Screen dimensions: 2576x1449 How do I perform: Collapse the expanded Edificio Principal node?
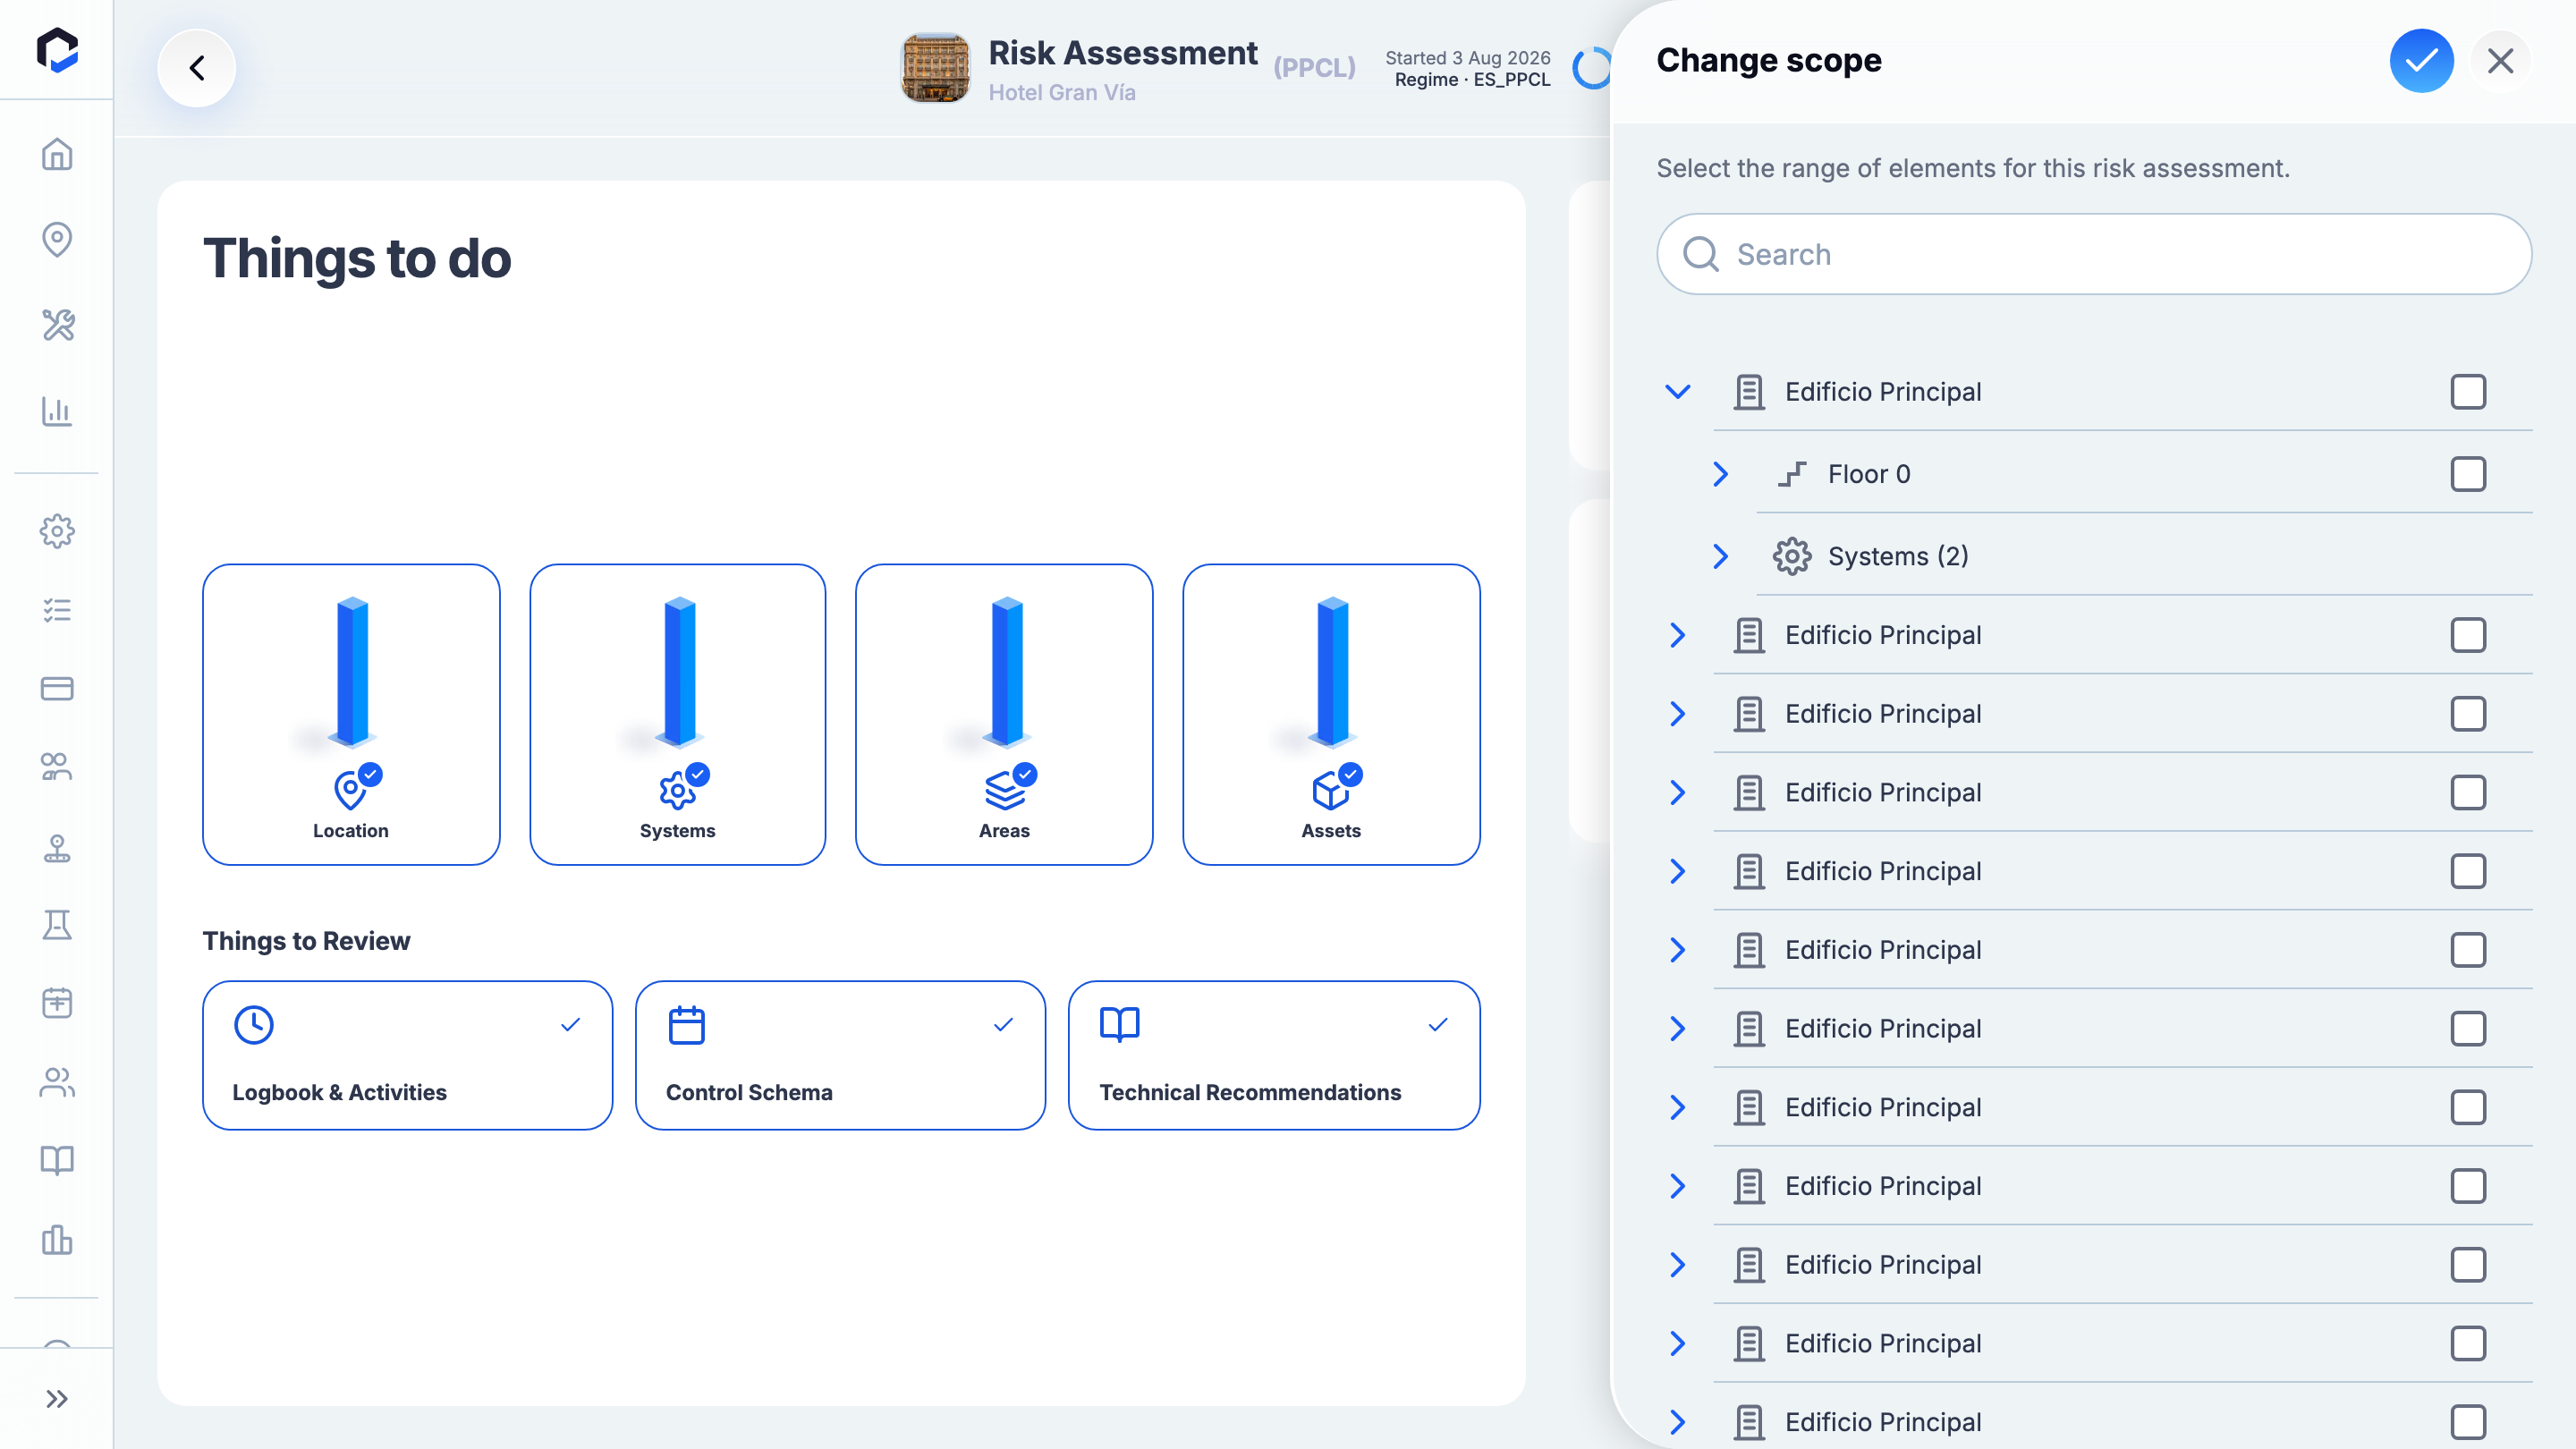click(x=1678, y=391)
